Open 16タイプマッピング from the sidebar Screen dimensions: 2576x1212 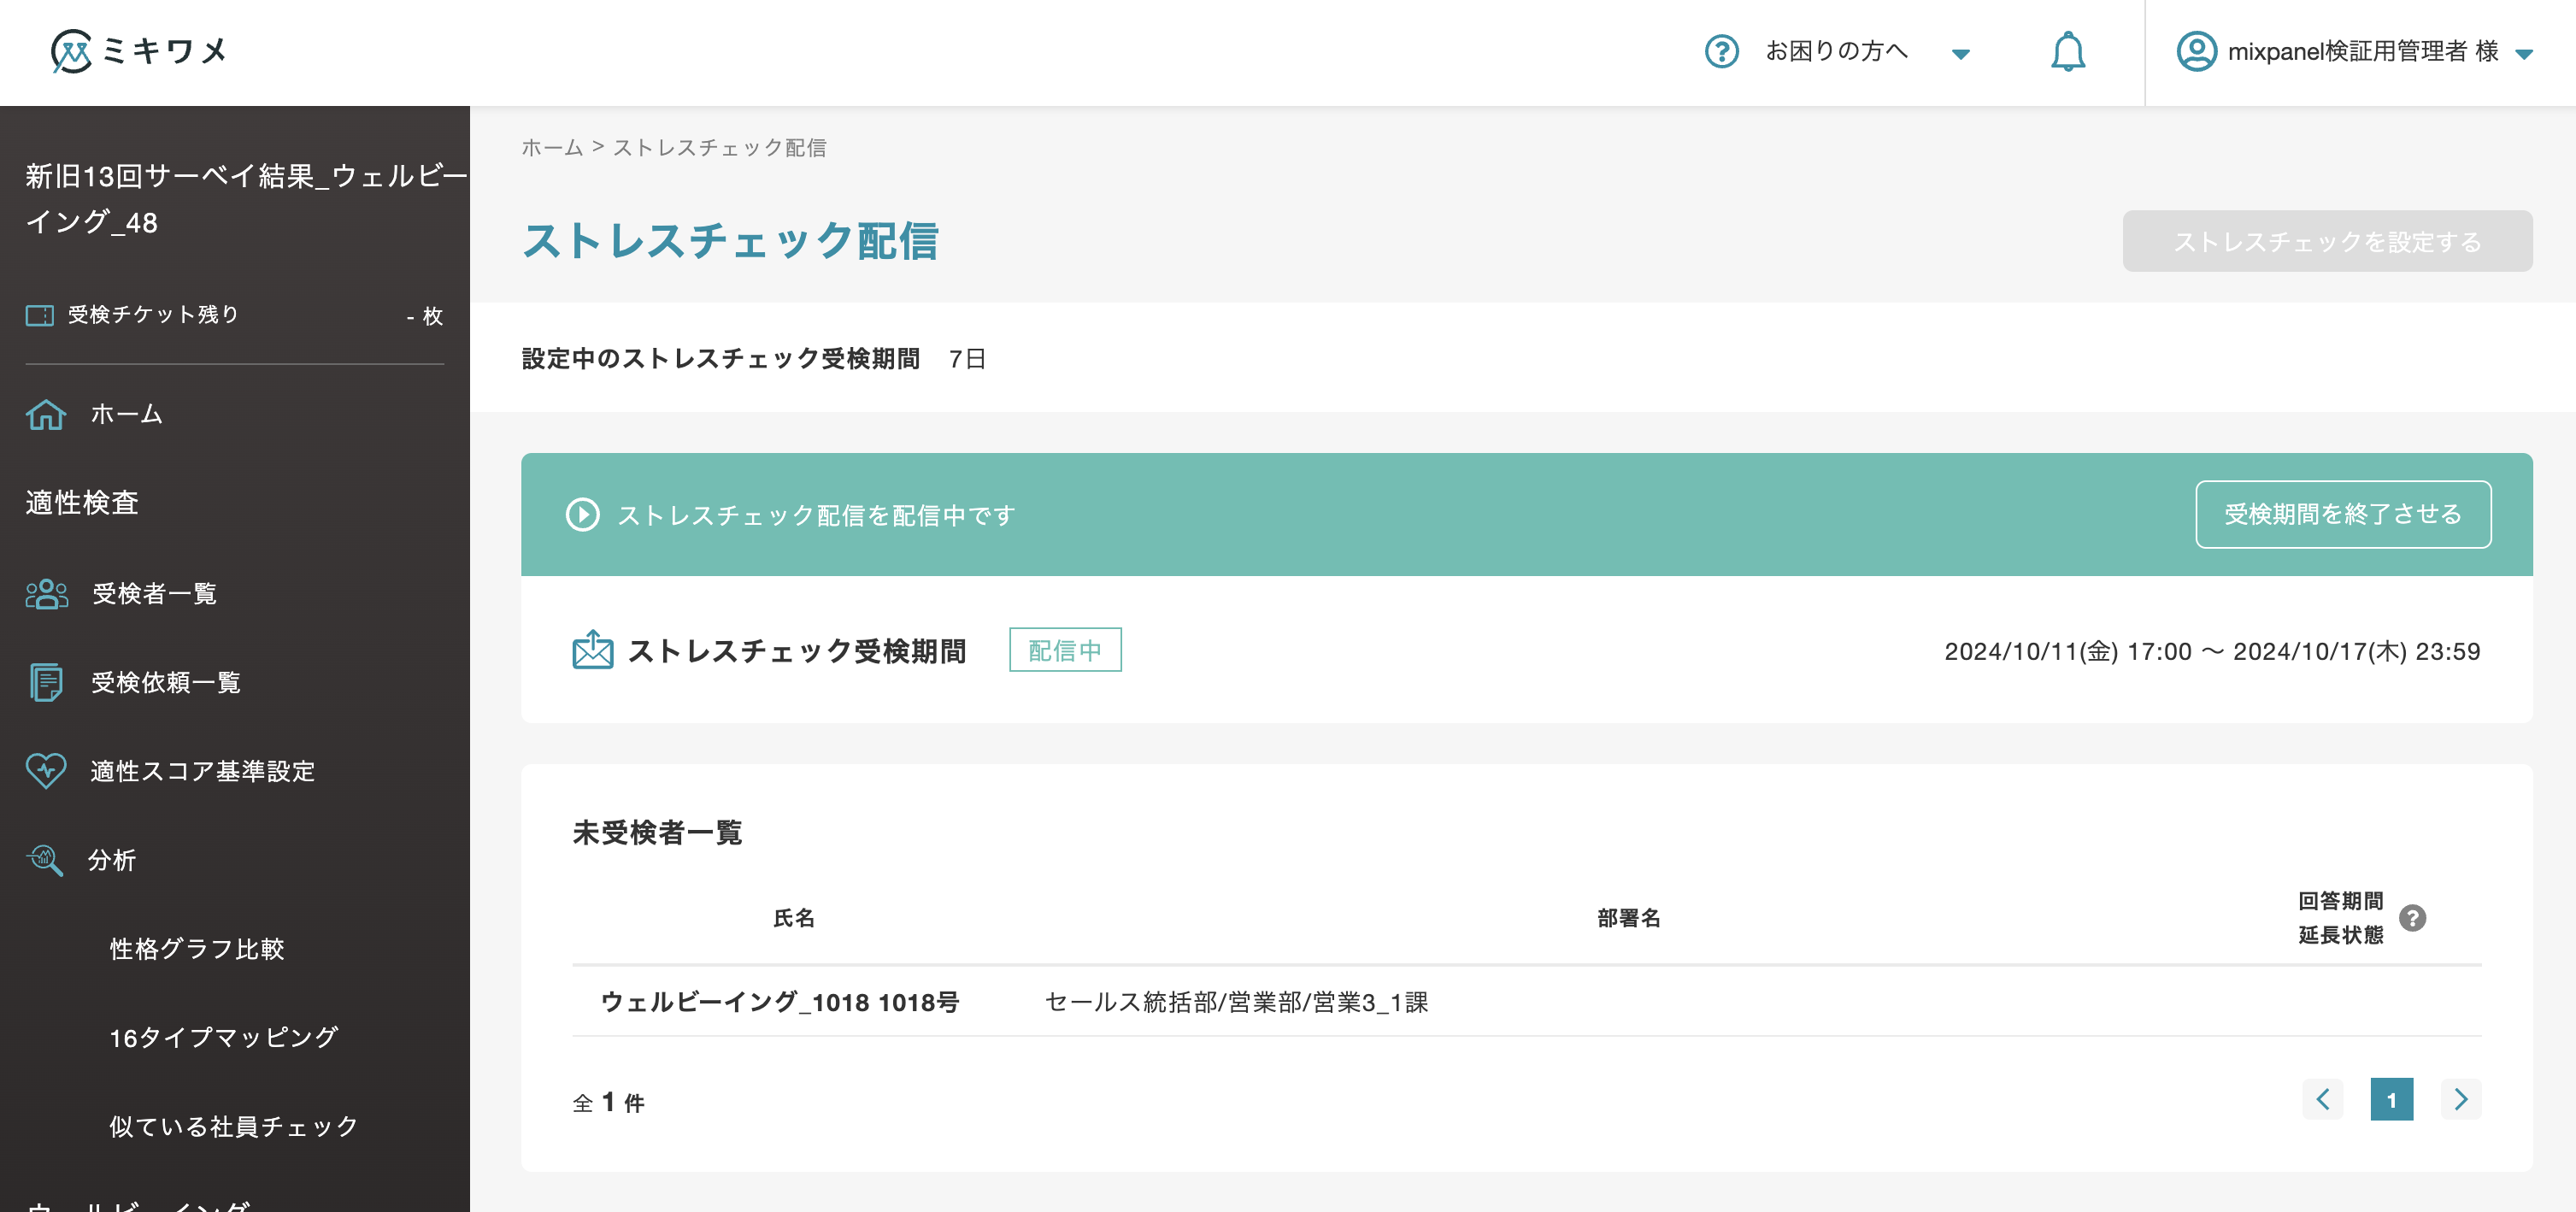click(x=224, y=1038)
